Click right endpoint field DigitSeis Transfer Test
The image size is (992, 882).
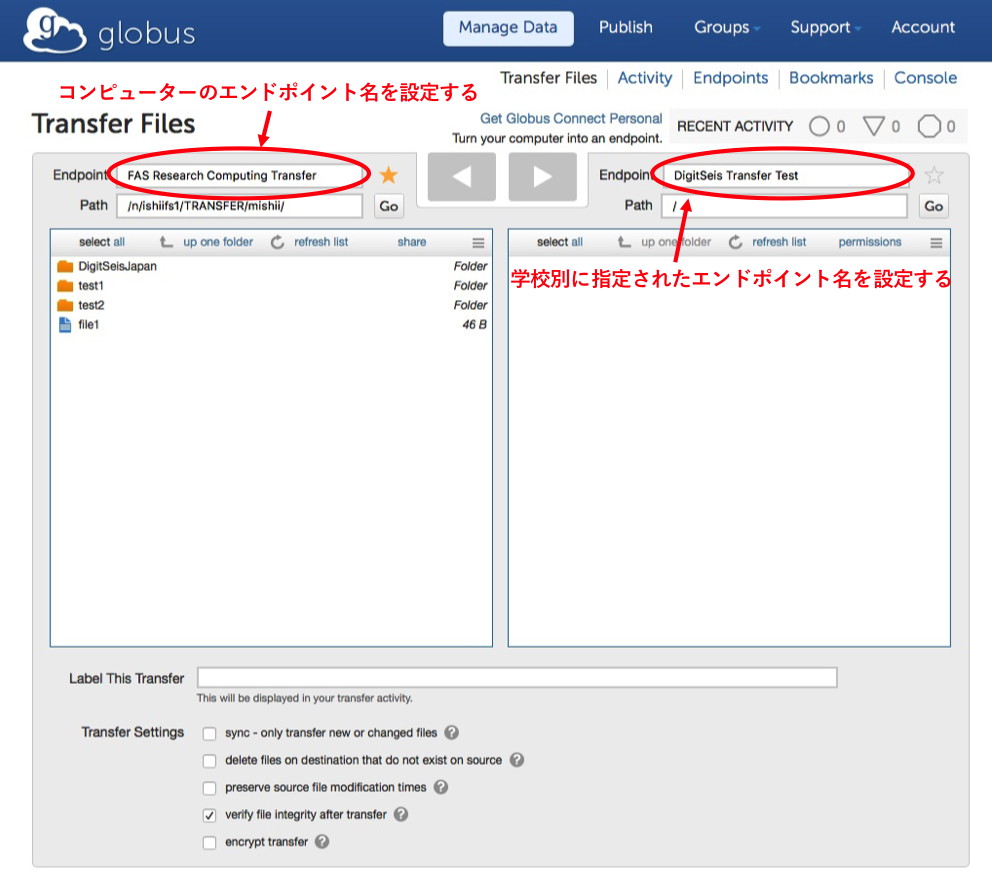tap(785, 175)
